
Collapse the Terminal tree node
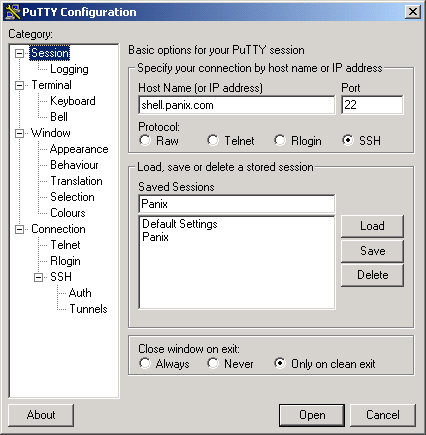[x=20, y=85]
